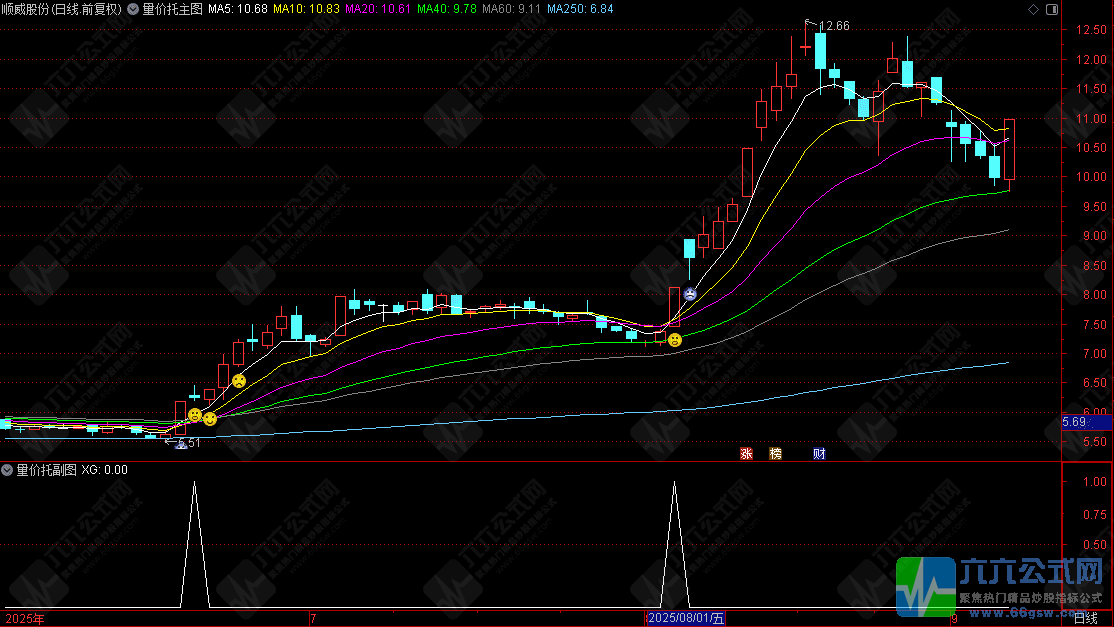The width and height of the screenshot is (1114, 627).
Task: Click the orange 榜 event marker
Action: 776,454
